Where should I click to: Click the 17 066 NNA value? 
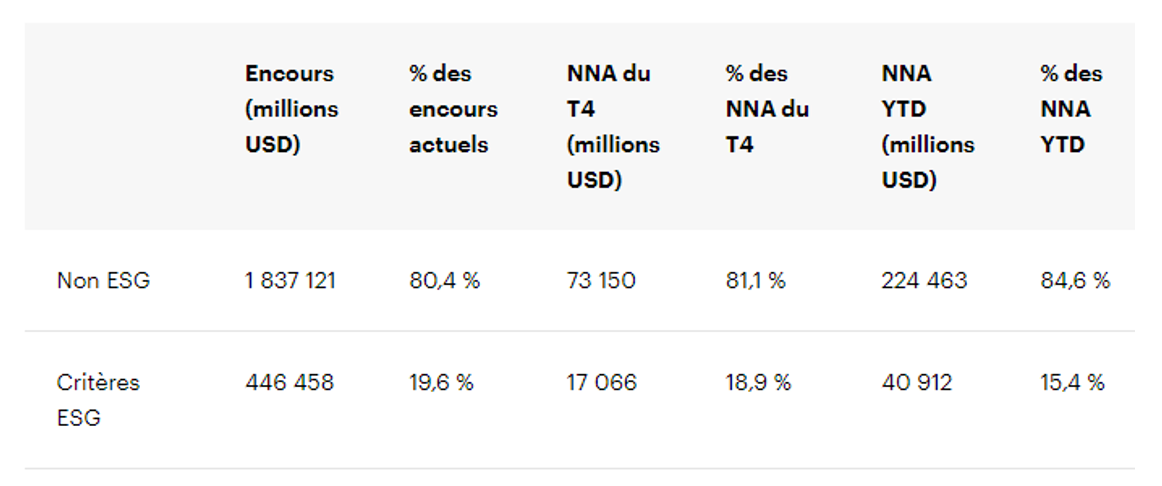(x=601, y=383)
